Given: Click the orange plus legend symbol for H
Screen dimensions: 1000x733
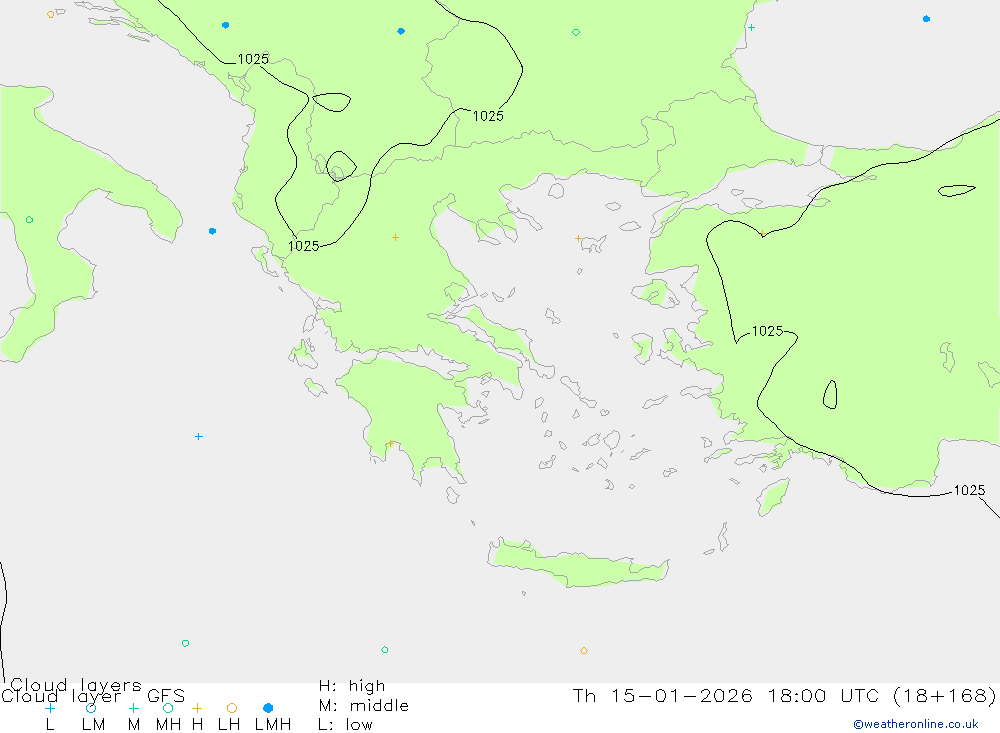Looking at the screenshot, I should 197,708.
